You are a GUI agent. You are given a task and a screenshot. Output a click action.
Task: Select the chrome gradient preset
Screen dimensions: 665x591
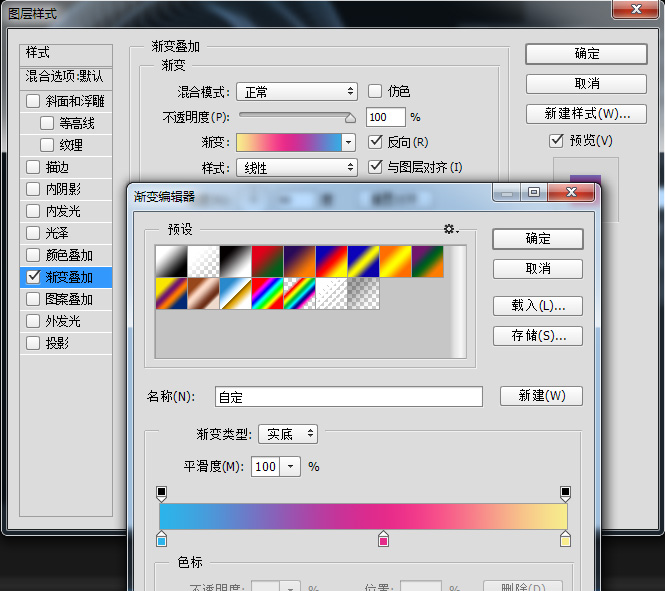pyautogui.click(x=235, y=293)
